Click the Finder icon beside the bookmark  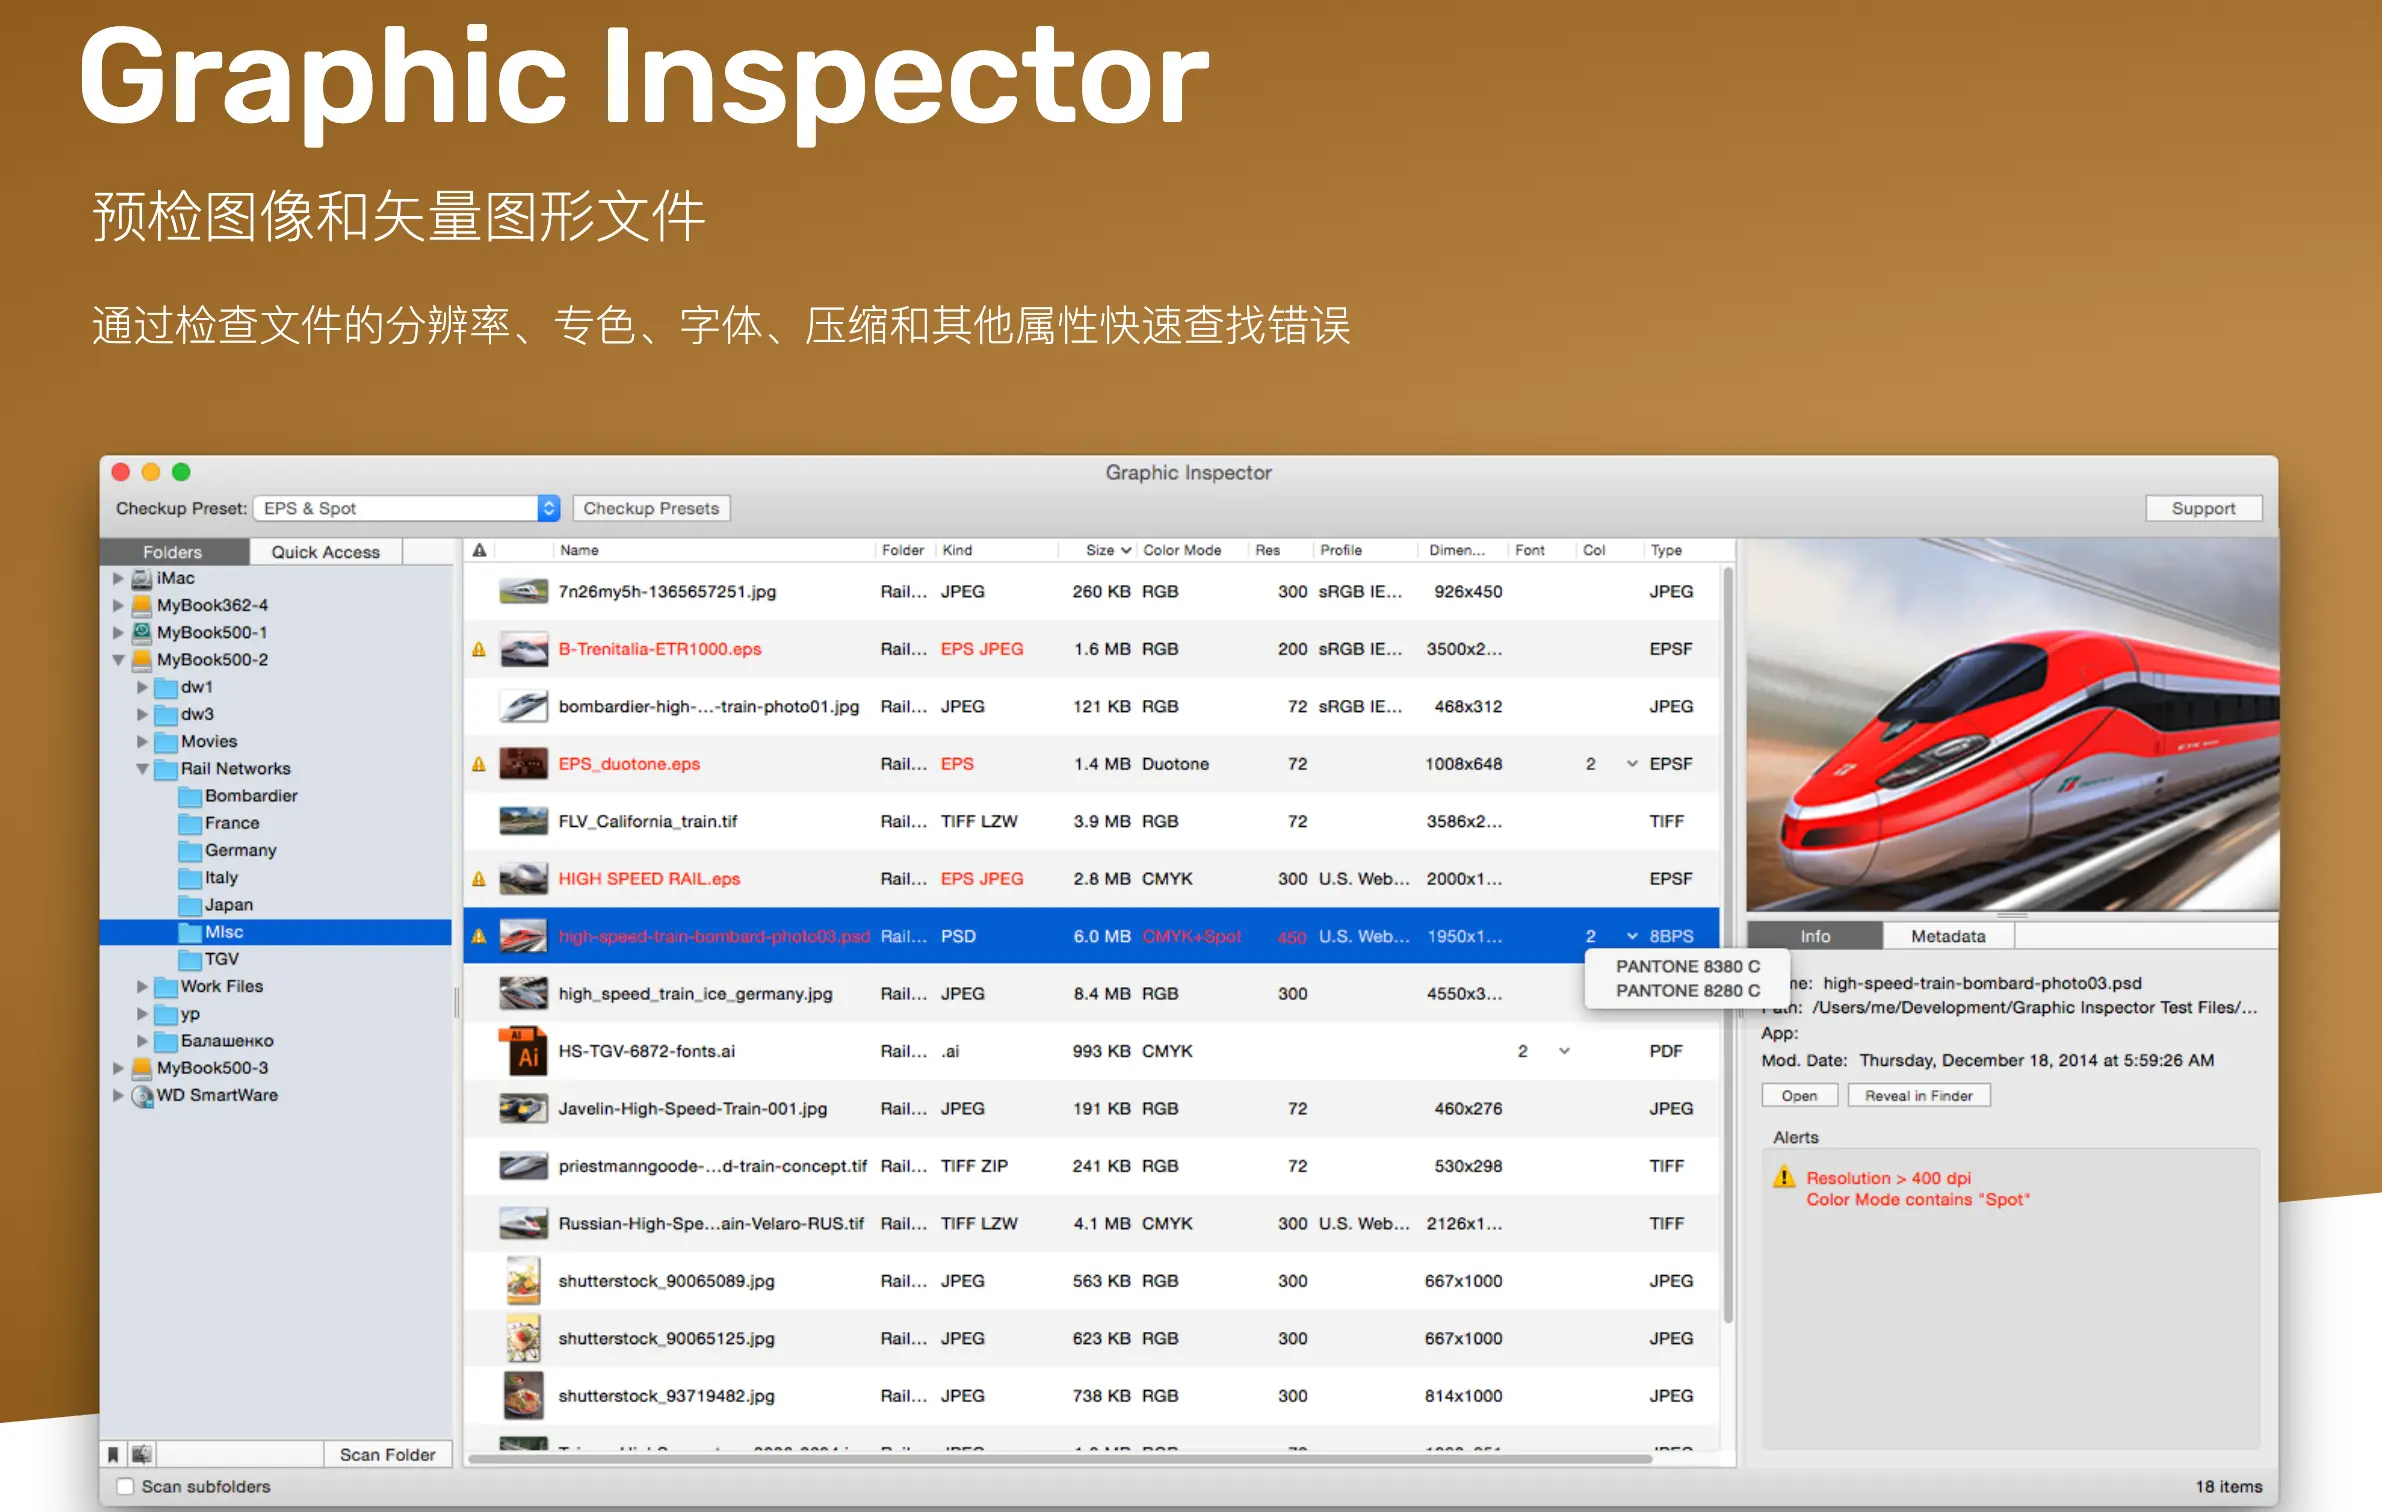pyautogui.click(x=142, y=1454)
